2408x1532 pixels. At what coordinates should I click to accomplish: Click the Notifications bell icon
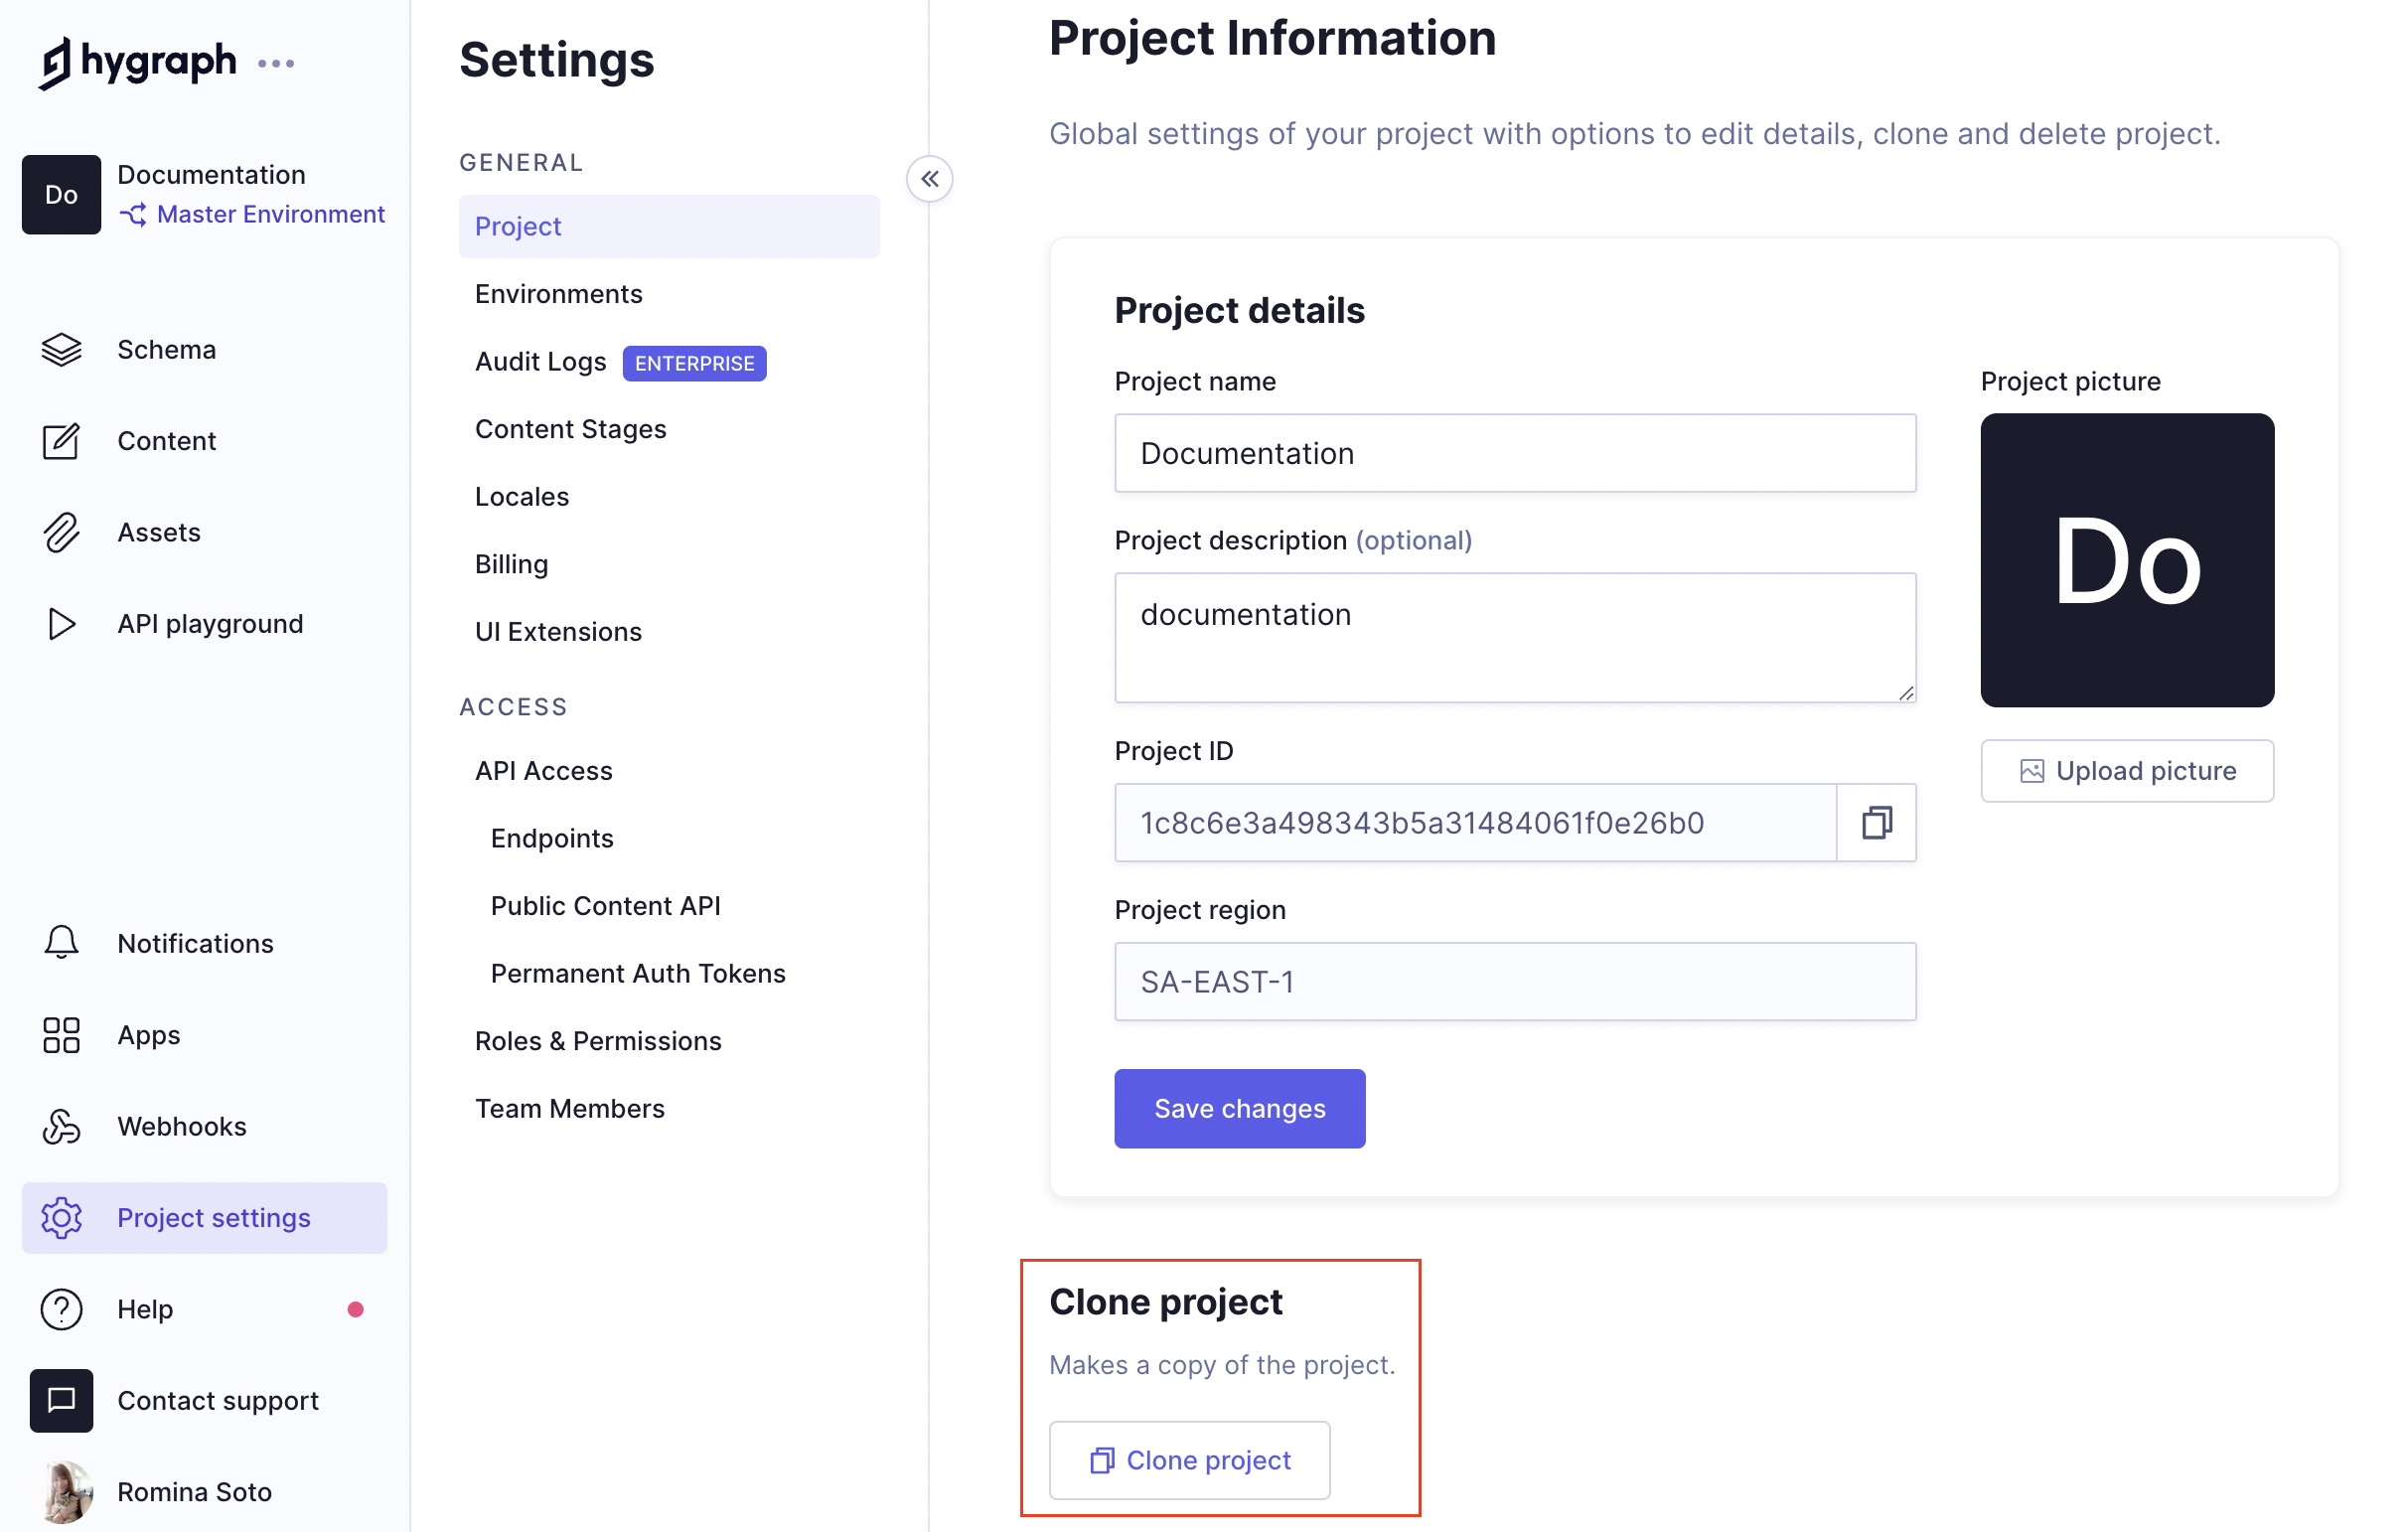pos(61,943)
